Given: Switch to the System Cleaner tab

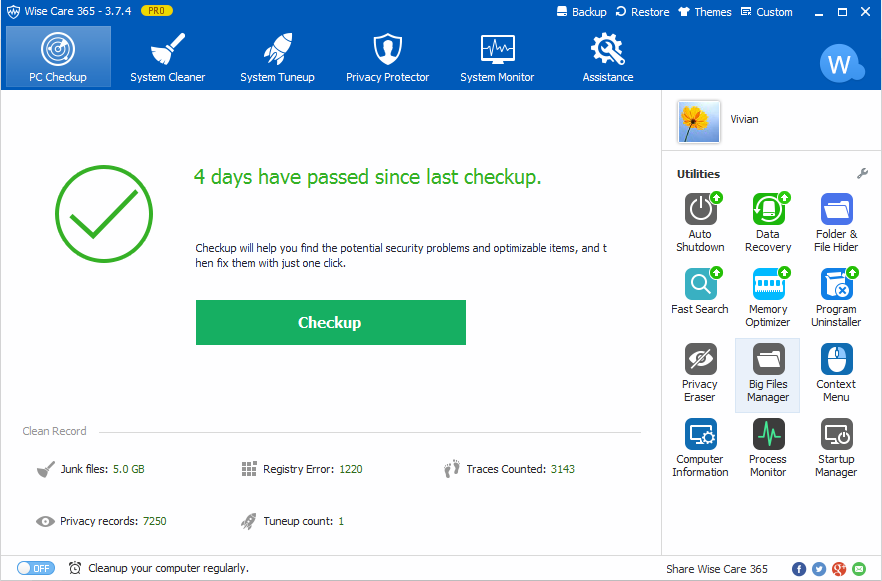Looking at the screenshot, I should 167,57.
